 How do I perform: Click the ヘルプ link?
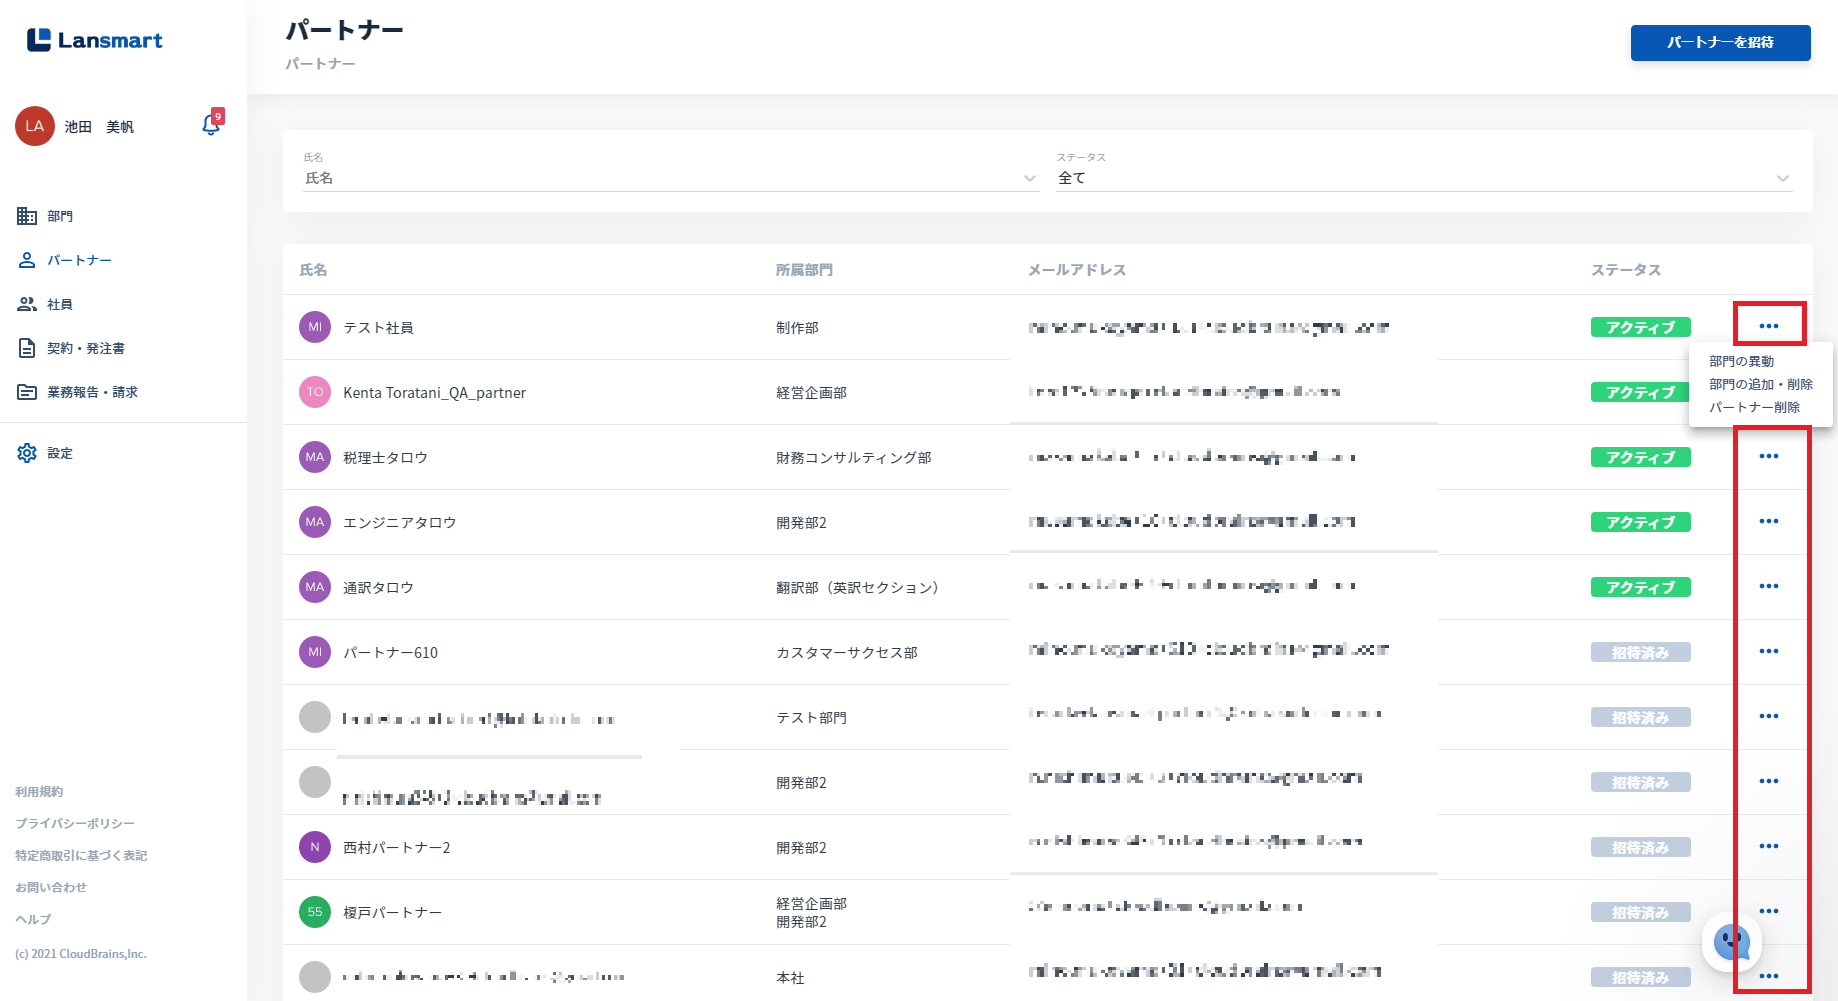[33, 919]
